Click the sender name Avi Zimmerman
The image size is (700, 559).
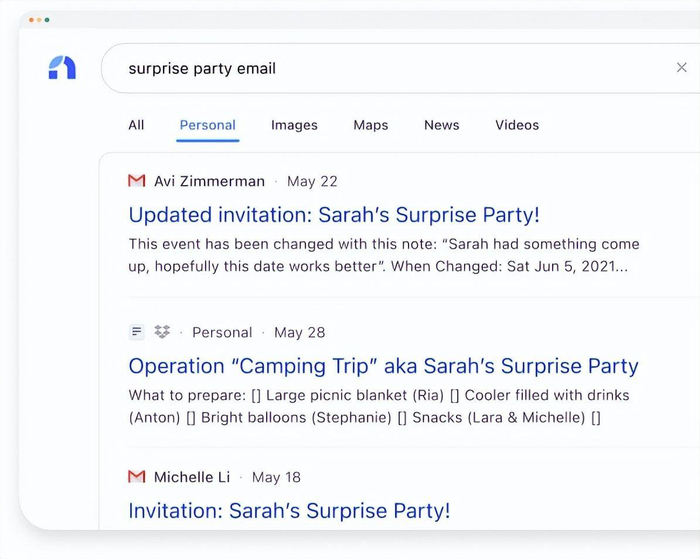[x=209, y=181]
